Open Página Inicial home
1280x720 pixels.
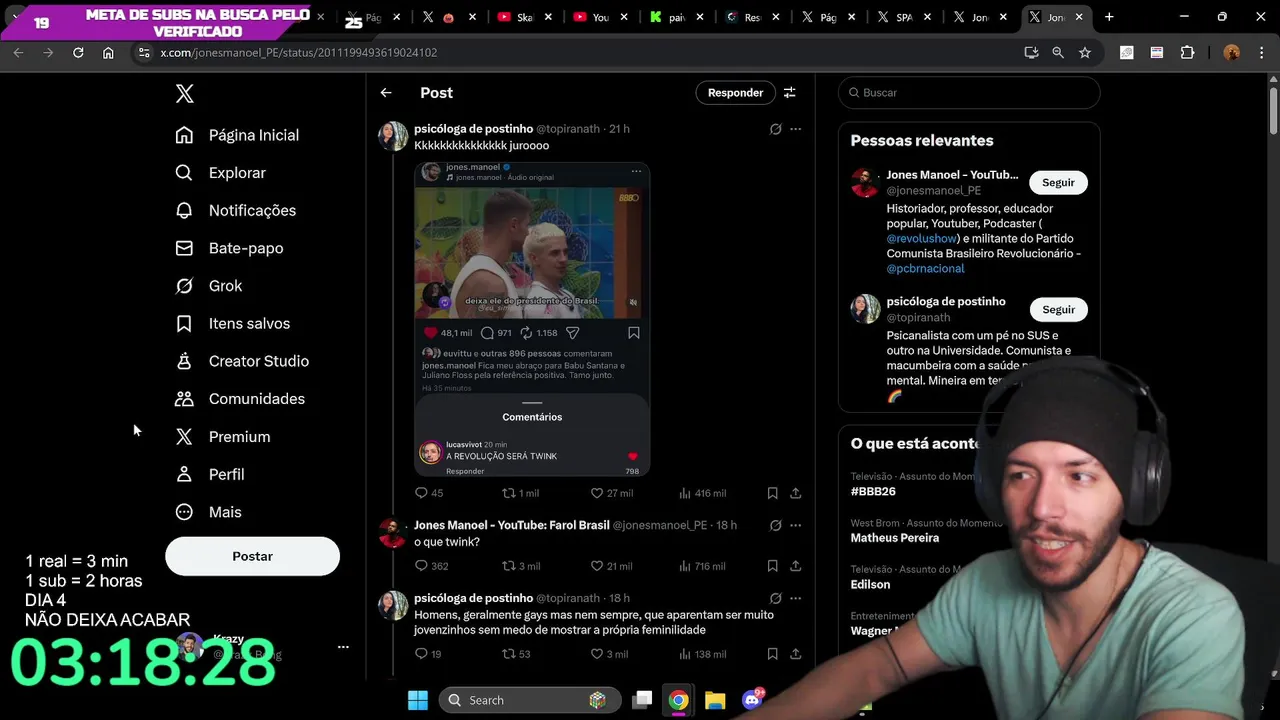(x=237, y=135)
